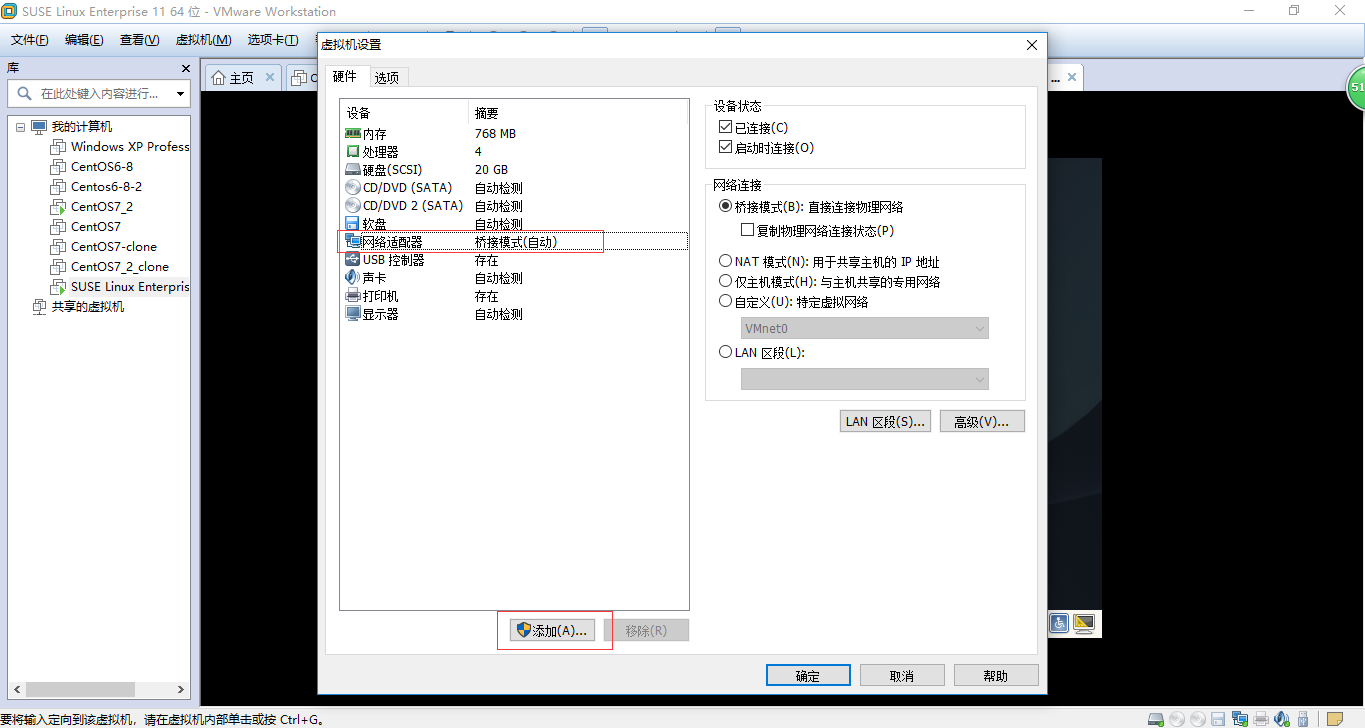Click the printer status bar icon
Viewport: 1365px width, 728px height.
click(1261, 718)
